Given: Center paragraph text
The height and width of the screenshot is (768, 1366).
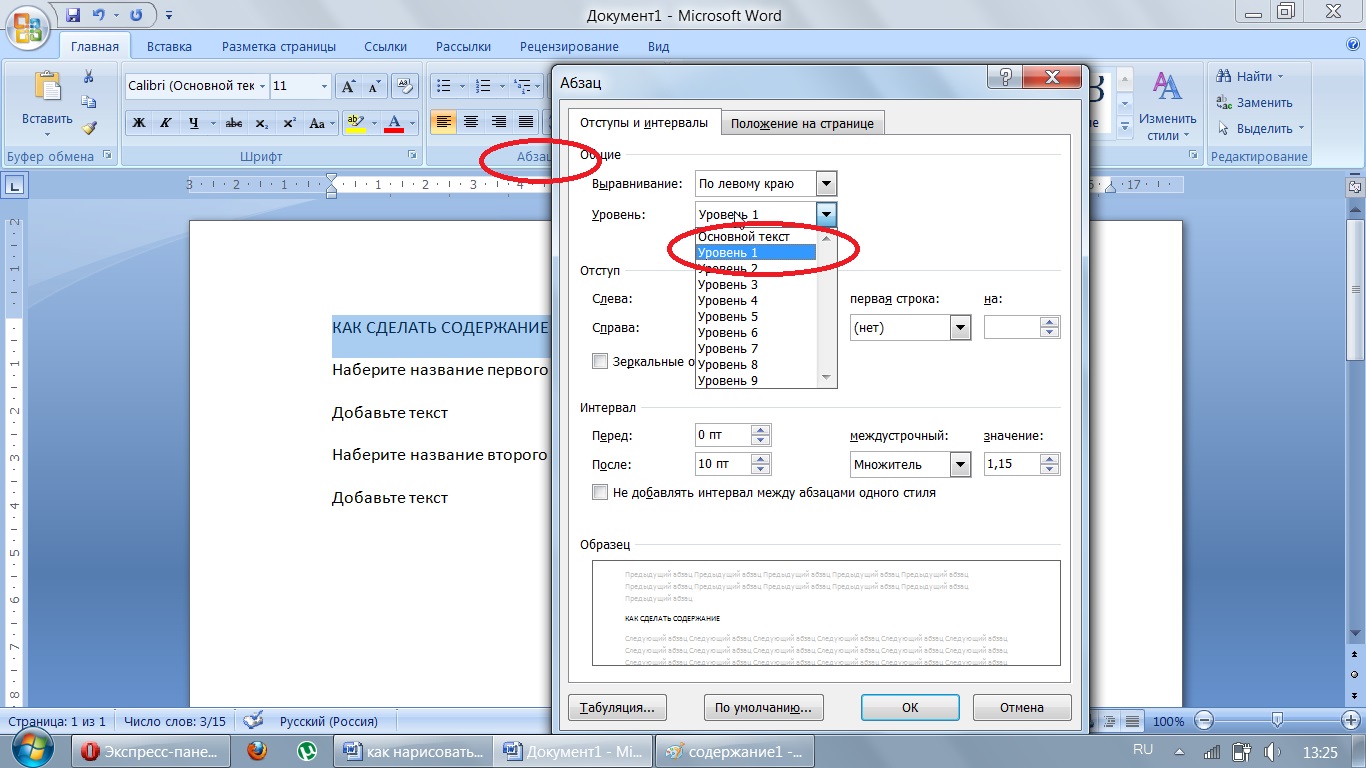Looking at the screenshot, I should click(x=471, y=123).
